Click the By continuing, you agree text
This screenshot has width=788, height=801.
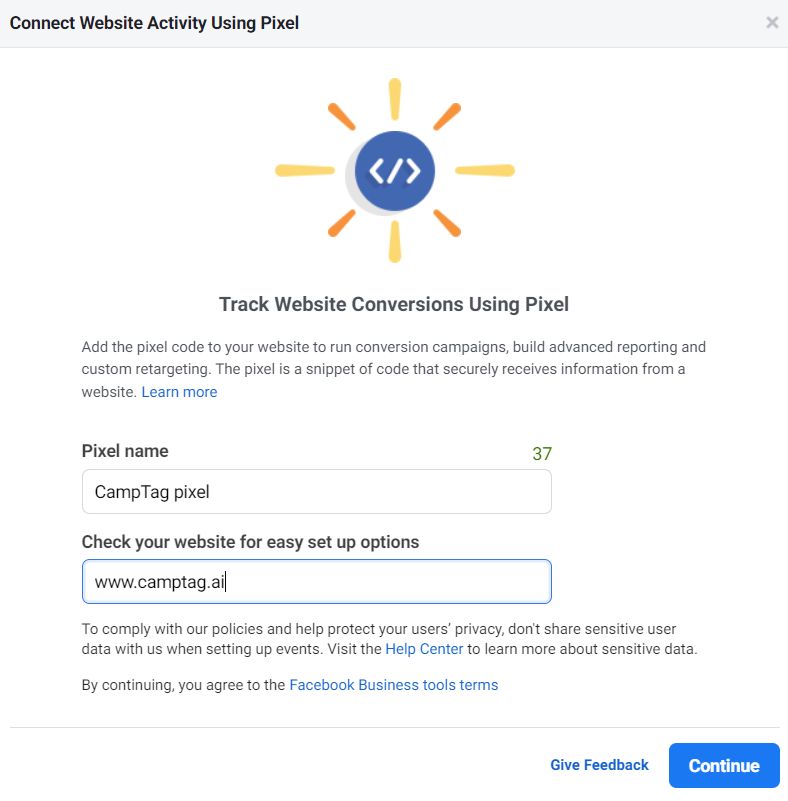[184, 685]
